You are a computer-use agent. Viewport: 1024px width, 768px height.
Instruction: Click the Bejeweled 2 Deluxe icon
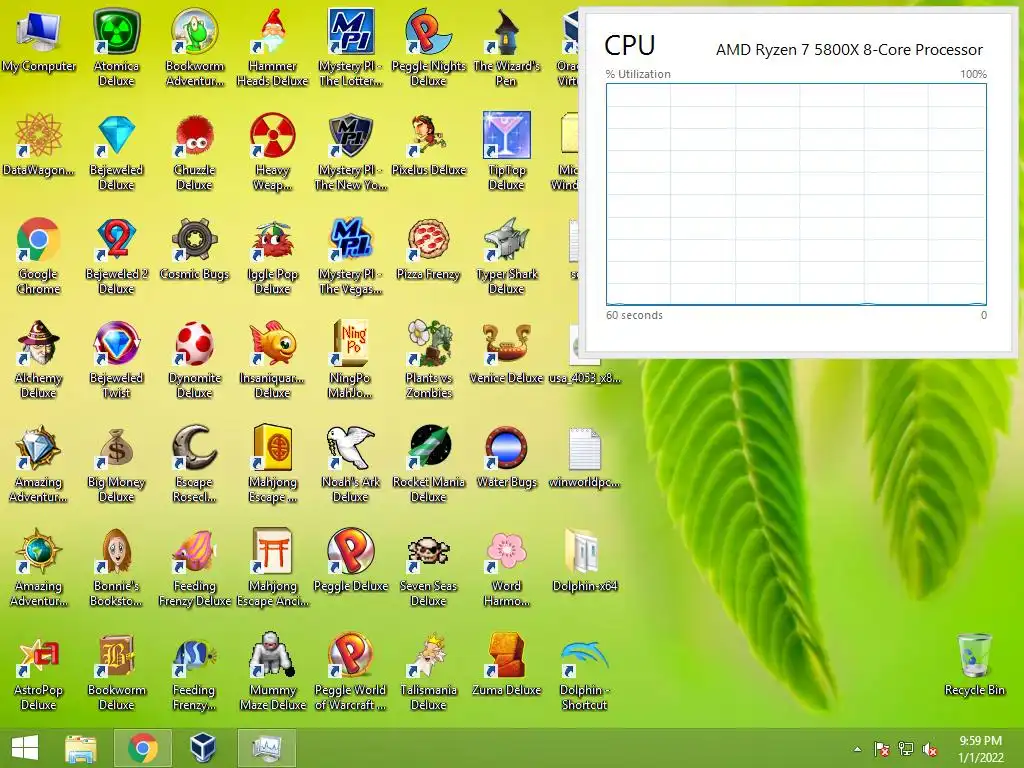pos(116,240)
